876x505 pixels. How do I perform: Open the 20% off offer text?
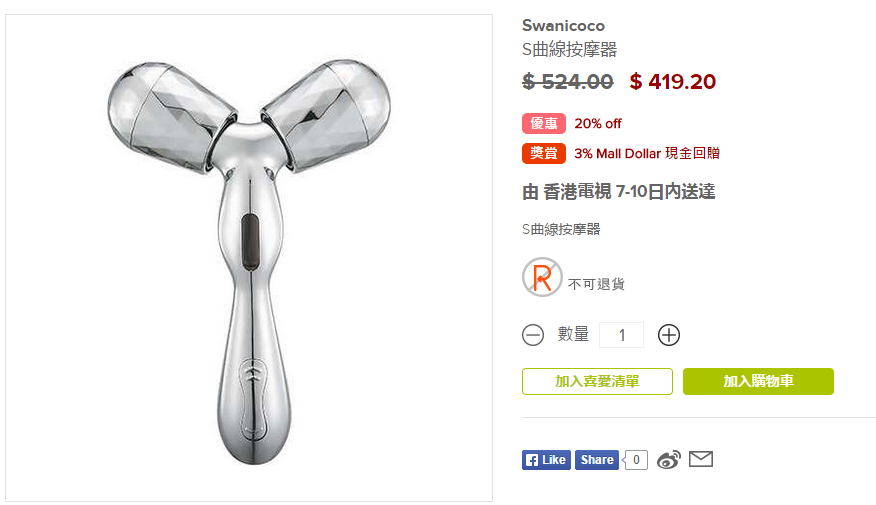click(x=598, y=123)
